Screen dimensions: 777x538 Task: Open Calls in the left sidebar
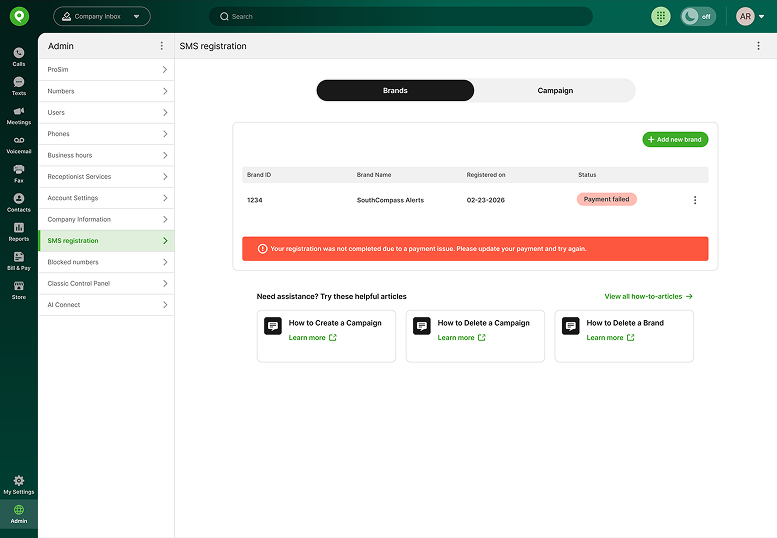coord(18,56)
